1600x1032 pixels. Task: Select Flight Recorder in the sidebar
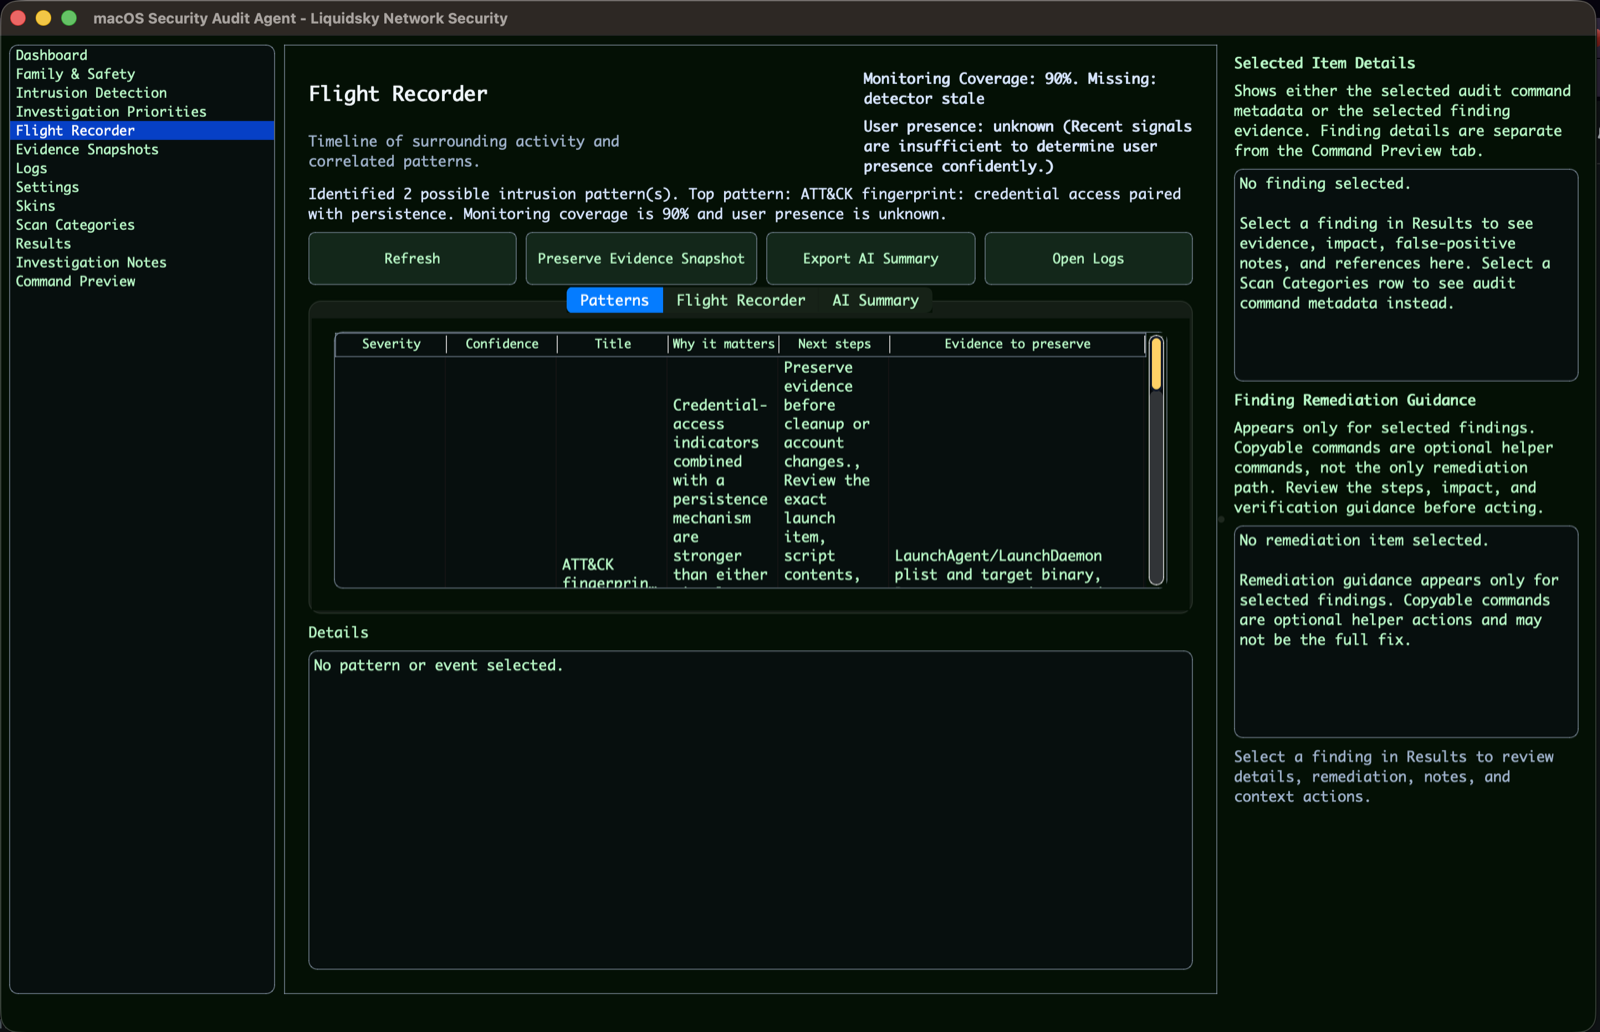tap(142, 130)
